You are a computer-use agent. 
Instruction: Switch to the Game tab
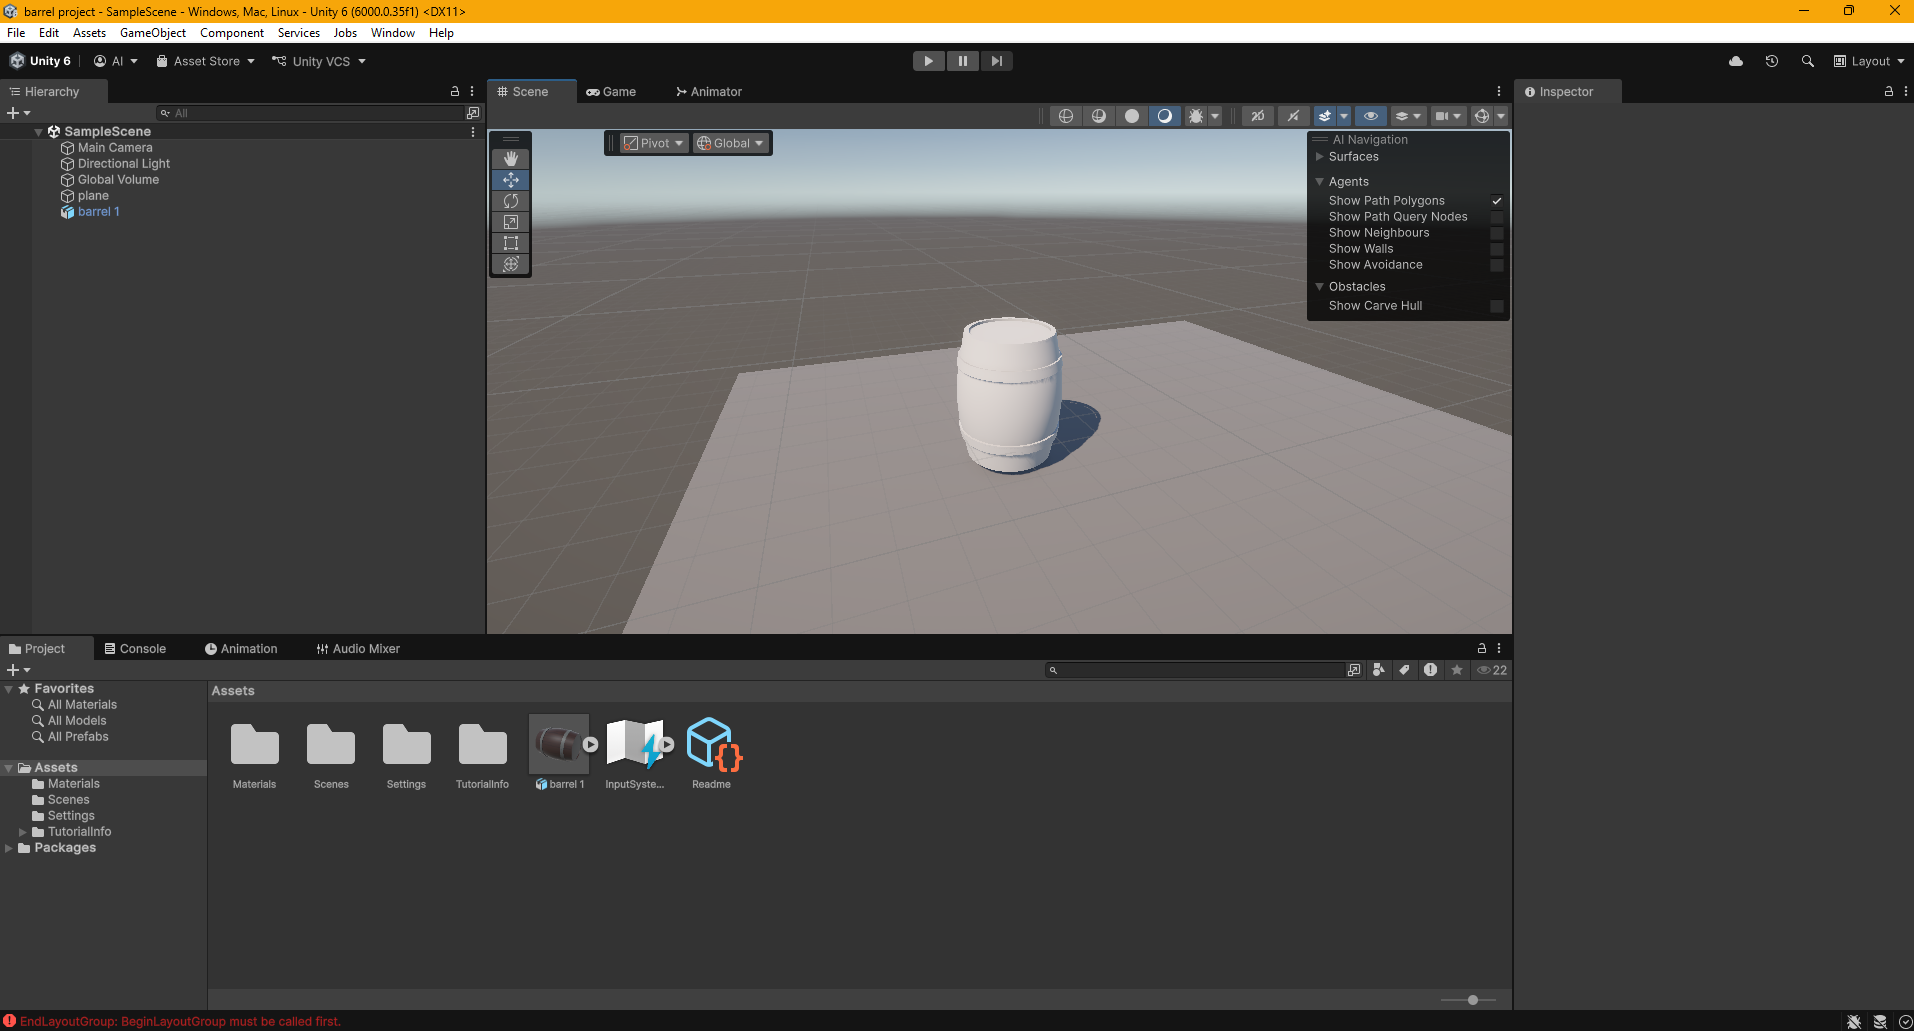612,92
